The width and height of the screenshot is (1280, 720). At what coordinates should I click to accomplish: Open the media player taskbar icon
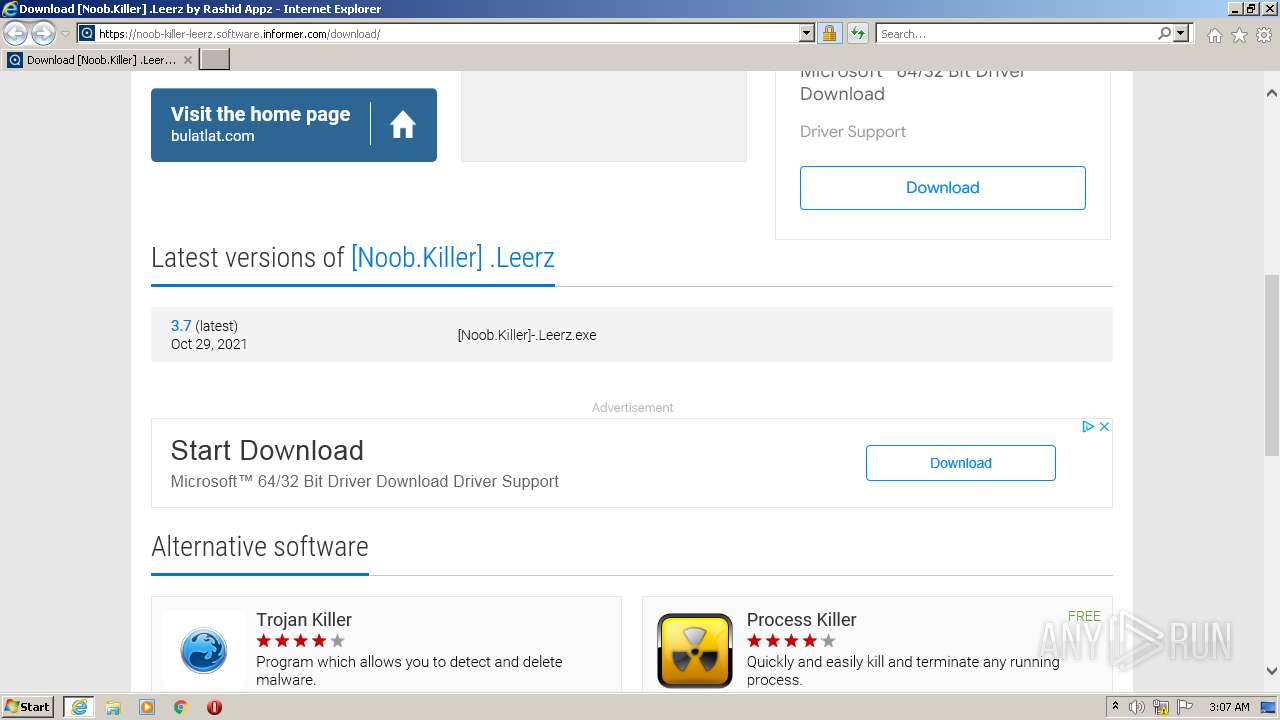[147, 707]
